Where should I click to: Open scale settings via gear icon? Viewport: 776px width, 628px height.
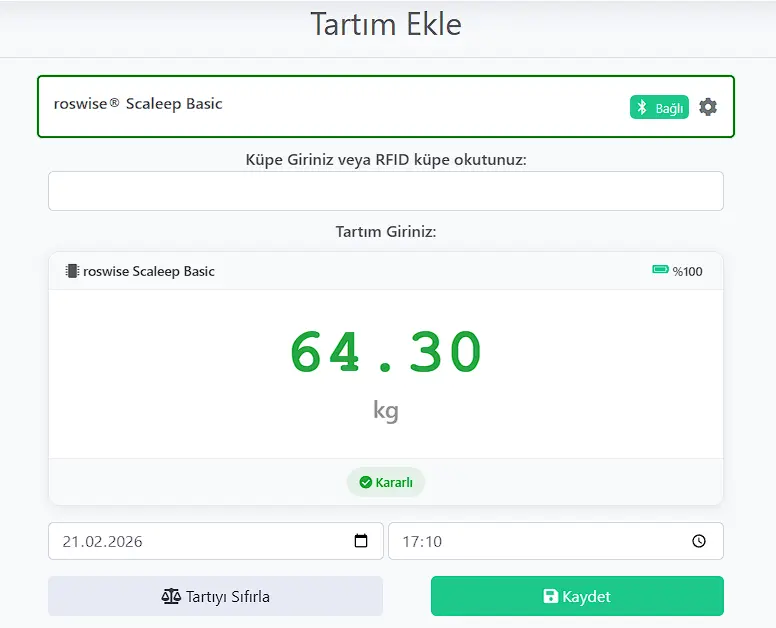pos(708,107)
